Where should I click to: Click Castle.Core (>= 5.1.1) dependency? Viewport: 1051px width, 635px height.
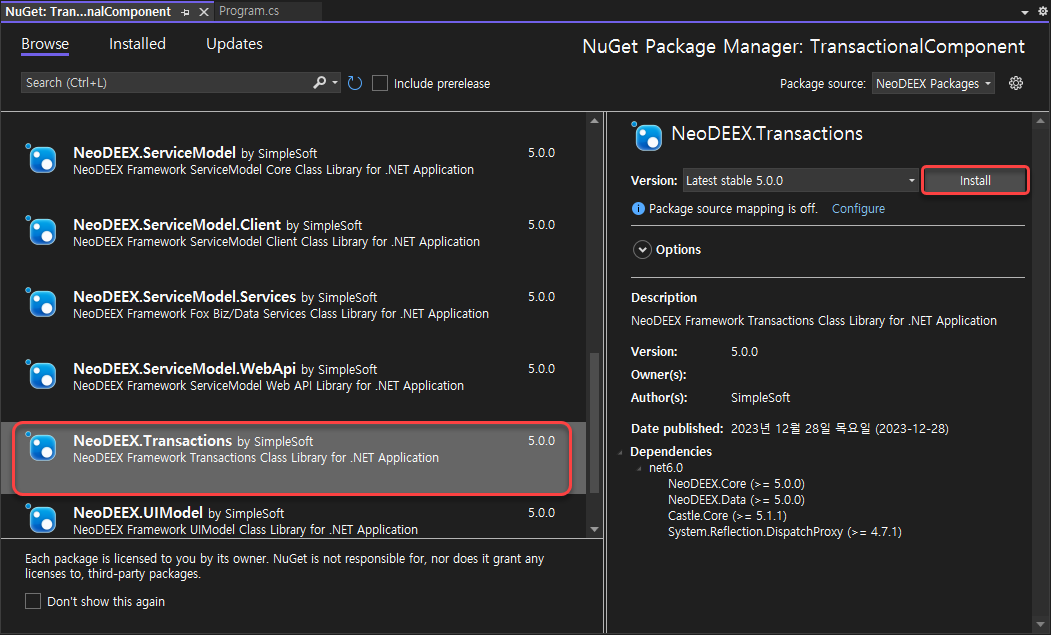point(727,516)
